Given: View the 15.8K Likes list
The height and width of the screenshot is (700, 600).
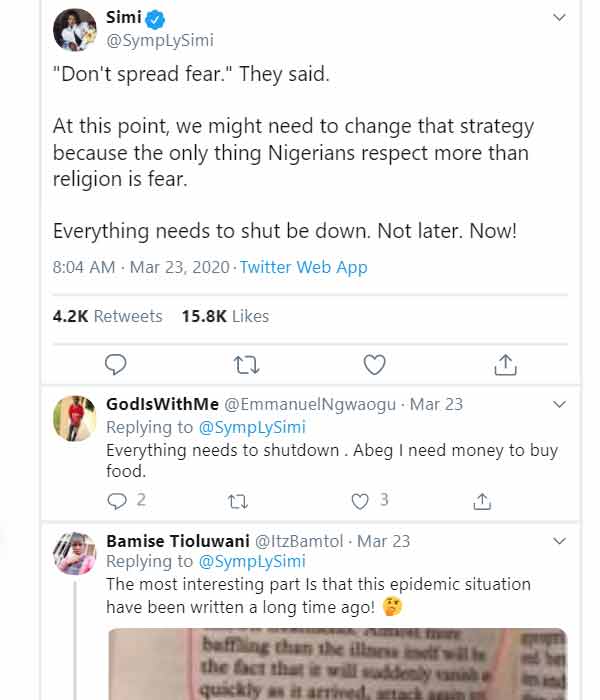Looking at the screenshot, I should (225, 316).
